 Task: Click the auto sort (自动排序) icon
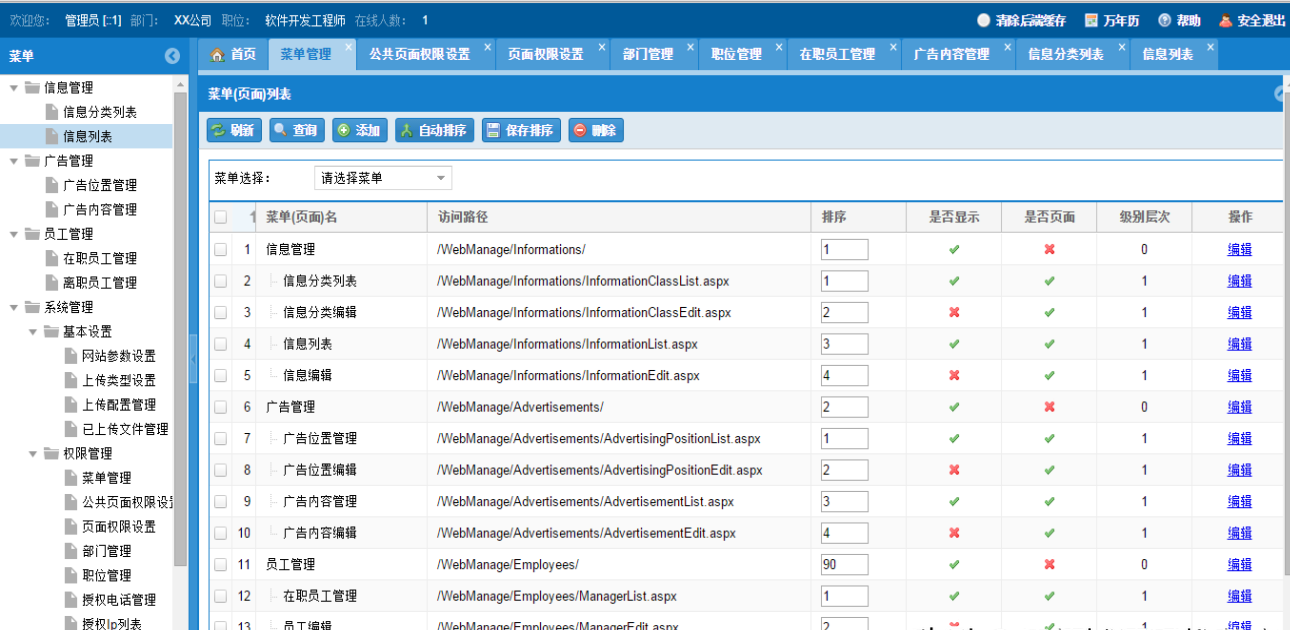[x=406, y=130]
